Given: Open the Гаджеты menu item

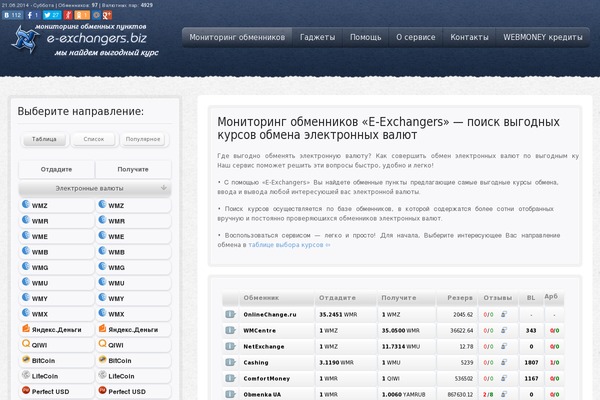Looking at the screenshot, I should click(317, 38).
